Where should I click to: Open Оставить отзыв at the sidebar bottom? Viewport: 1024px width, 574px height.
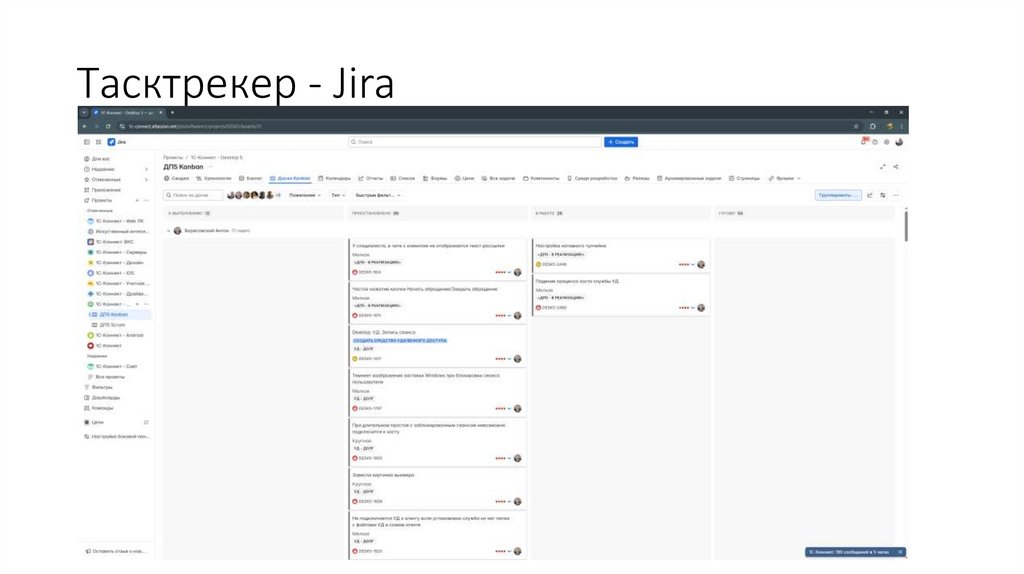(116, 551)
